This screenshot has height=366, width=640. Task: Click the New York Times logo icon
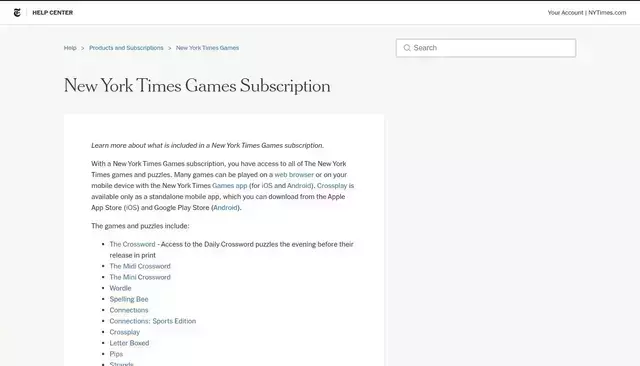pyautogui.click(x=17, y=13)
